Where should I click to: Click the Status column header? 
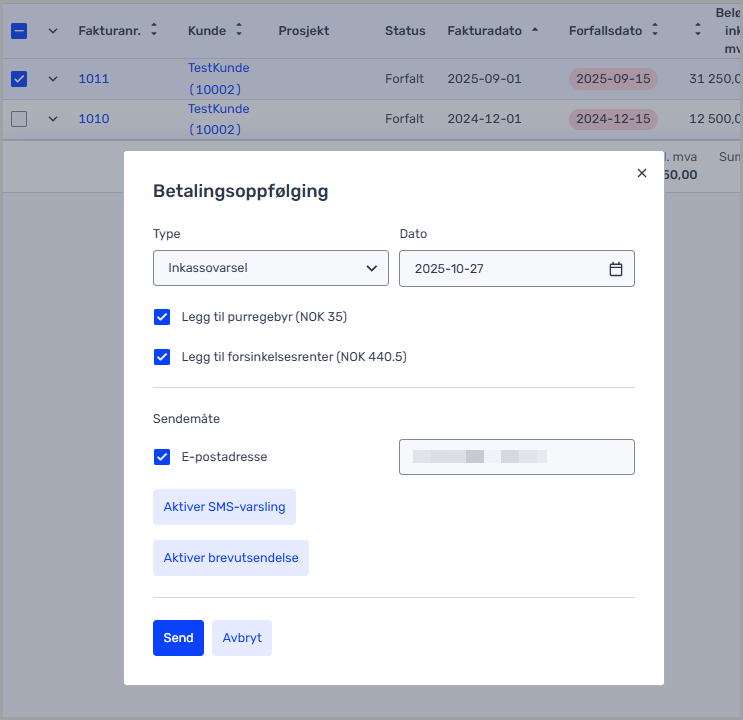click(405, 31)
